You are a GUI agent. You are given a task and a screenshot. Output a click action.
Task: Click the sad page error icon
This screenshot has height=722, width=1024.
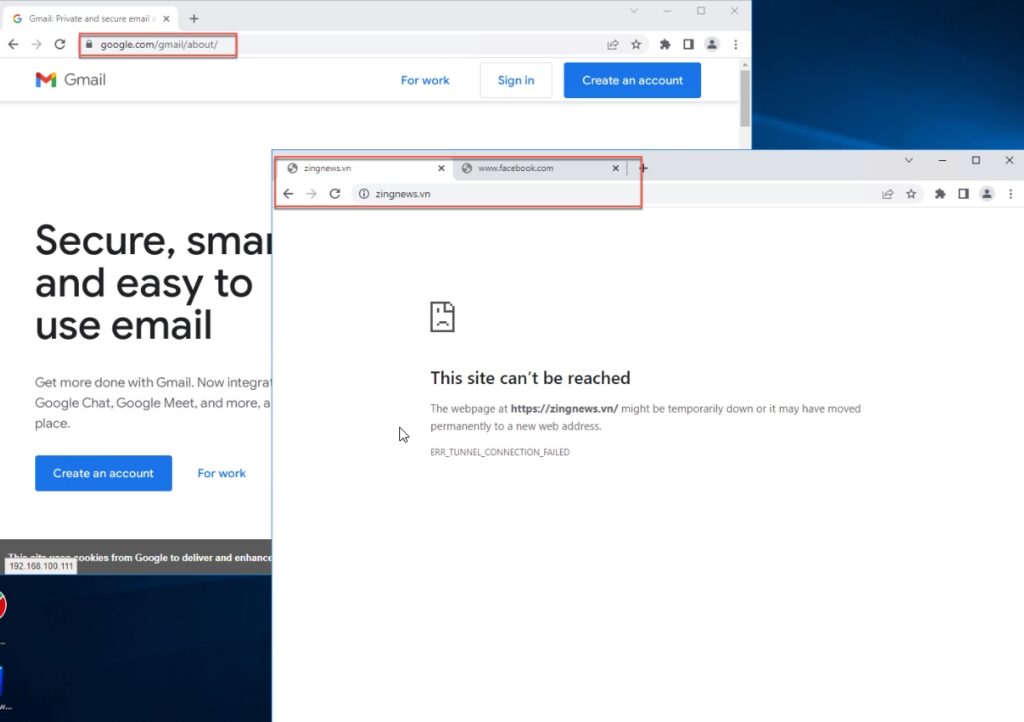click(442, 317)
